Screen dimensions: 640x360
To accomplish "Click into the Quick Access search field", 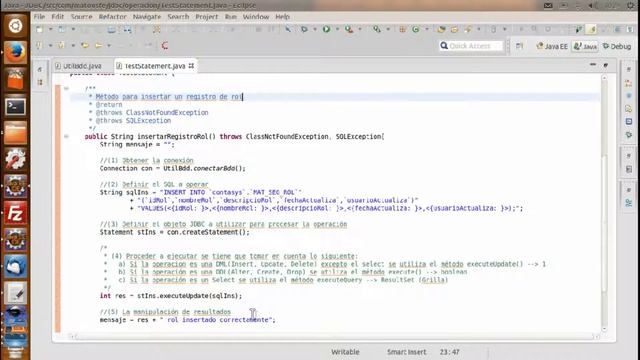I will point(471,46).
